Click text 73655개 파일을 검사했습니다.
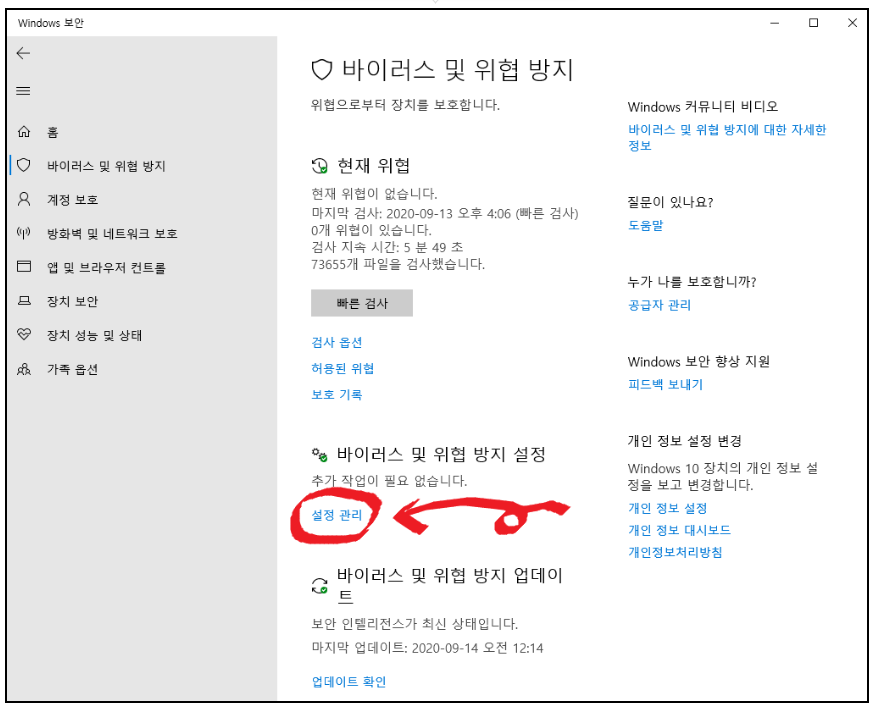 coord(398,264)
